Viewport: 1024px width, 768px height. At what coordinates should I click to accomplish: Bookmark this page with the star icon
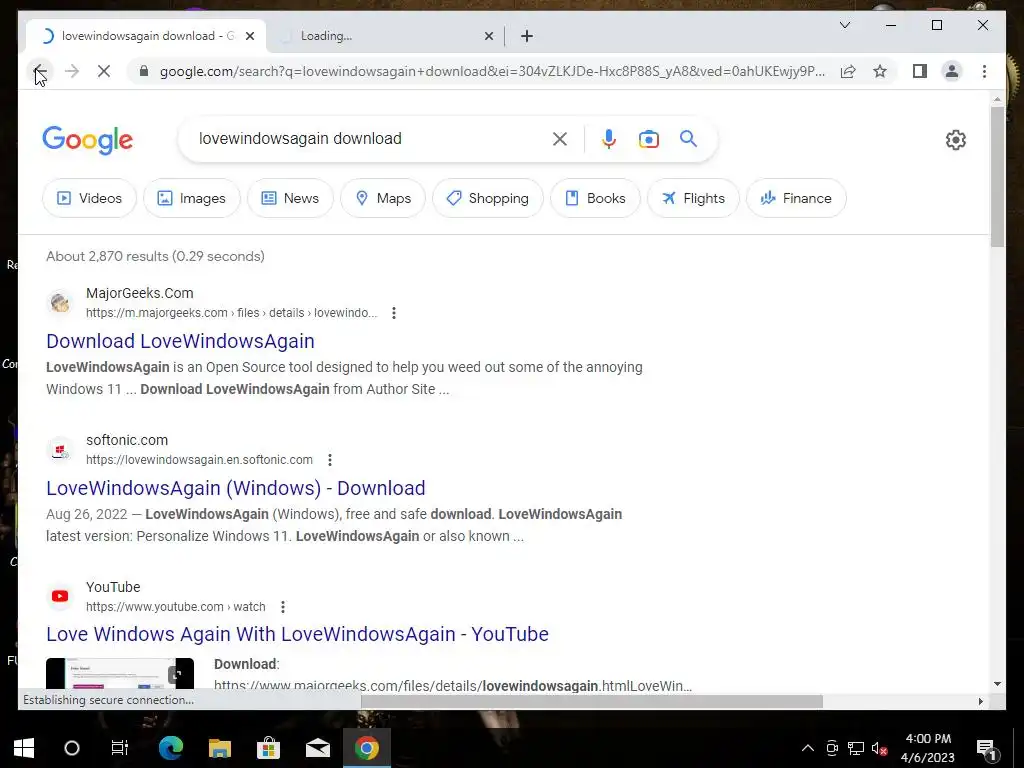880,71
